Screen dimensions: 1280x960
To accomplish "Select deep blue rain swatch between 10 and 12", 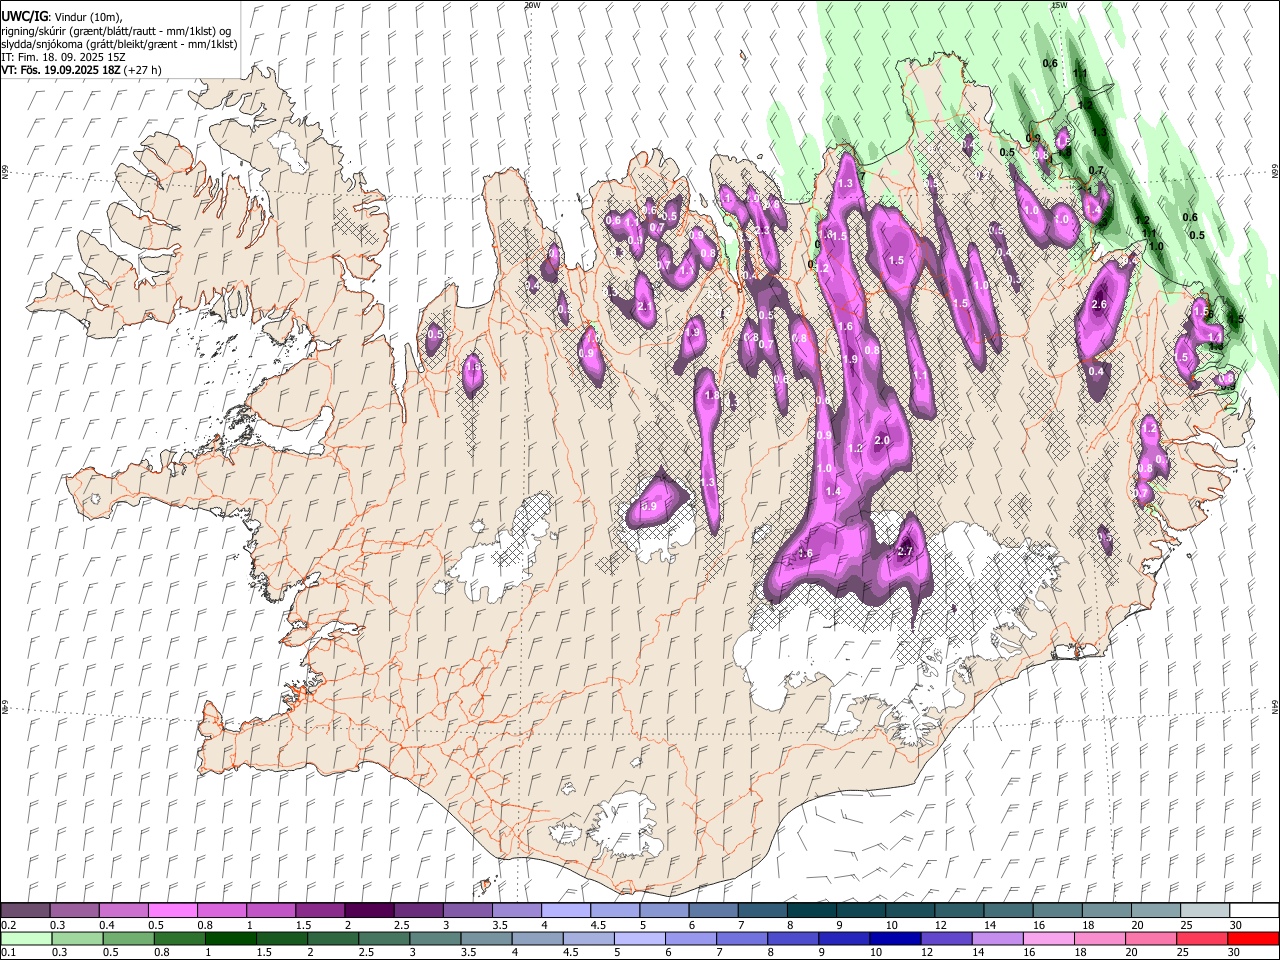I will point(894,939).
